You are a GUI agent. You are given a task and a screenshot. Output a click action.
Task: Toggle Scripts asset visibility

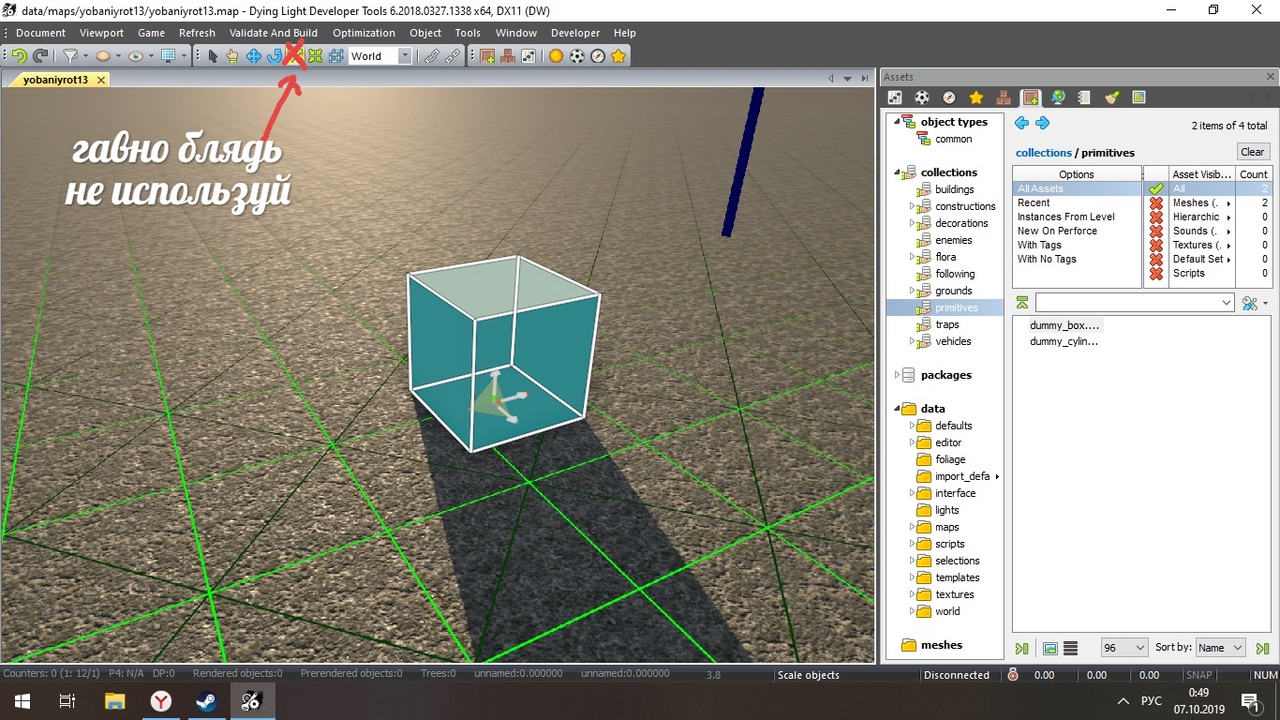pyautogui.click(x=1156, y=273)
